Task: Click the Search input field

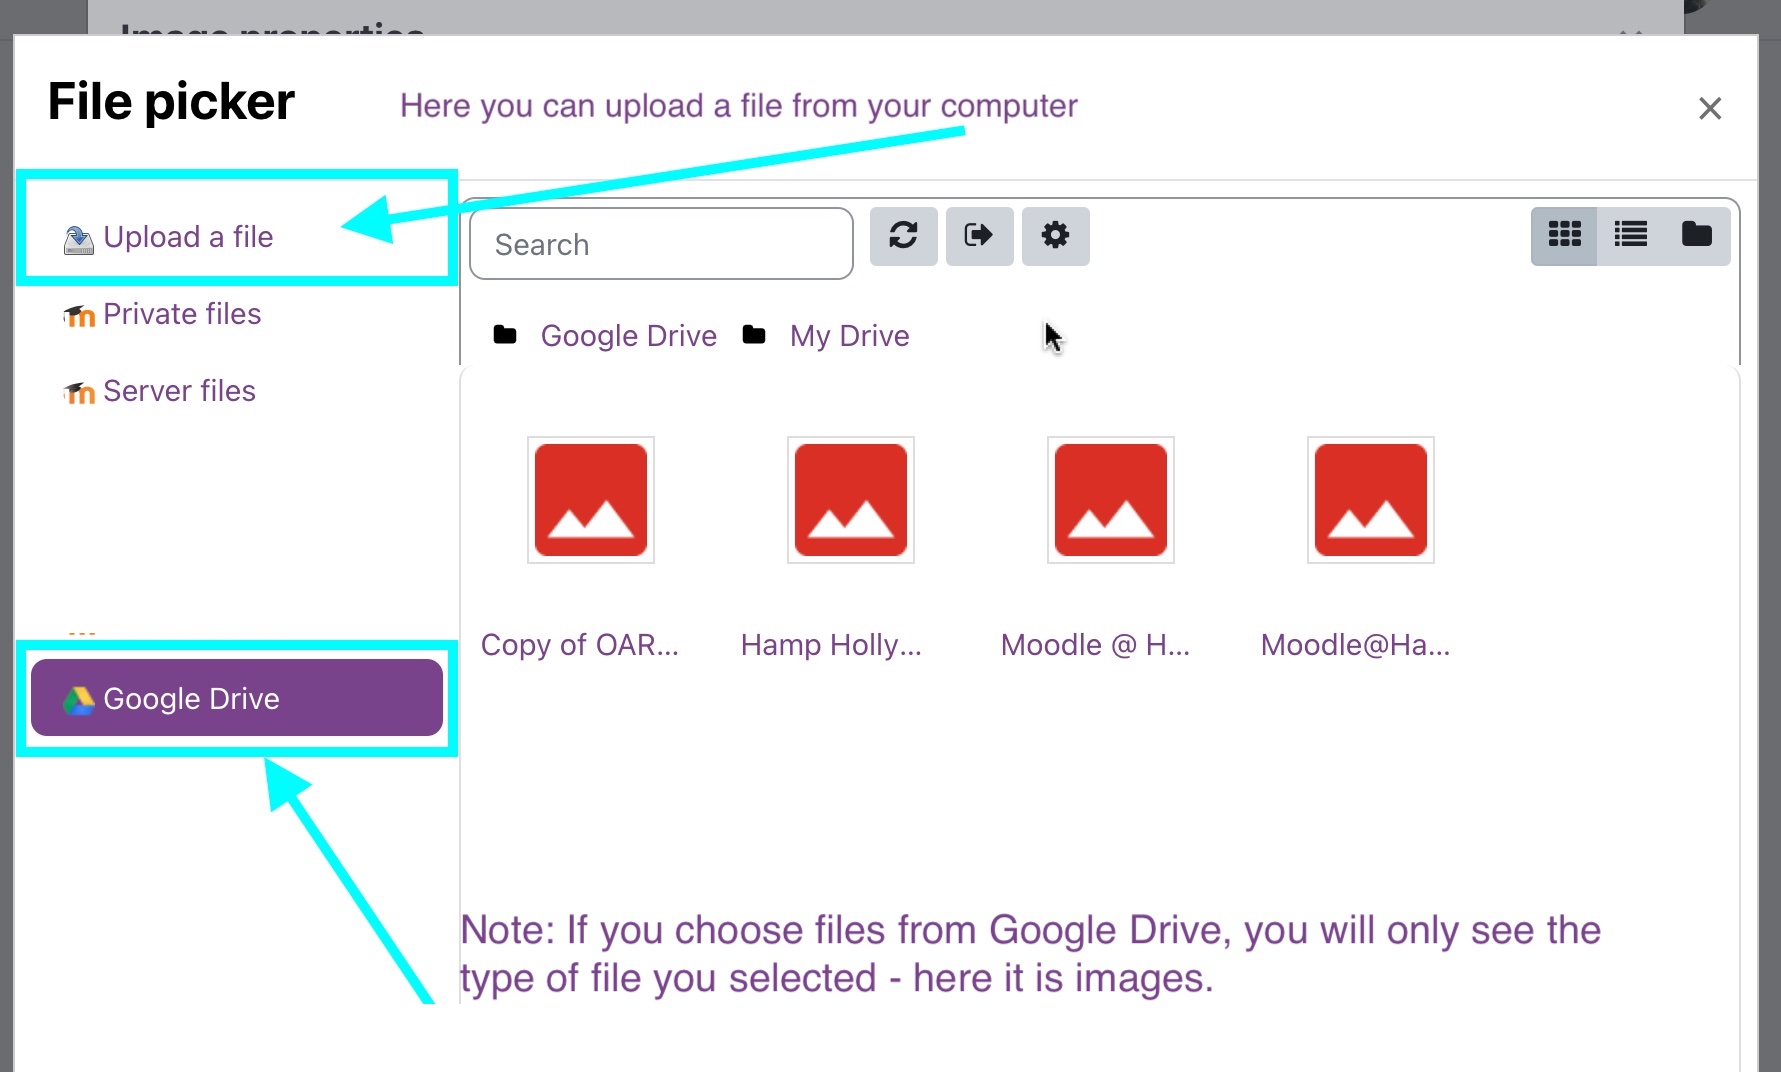Action: click(661, 244)
